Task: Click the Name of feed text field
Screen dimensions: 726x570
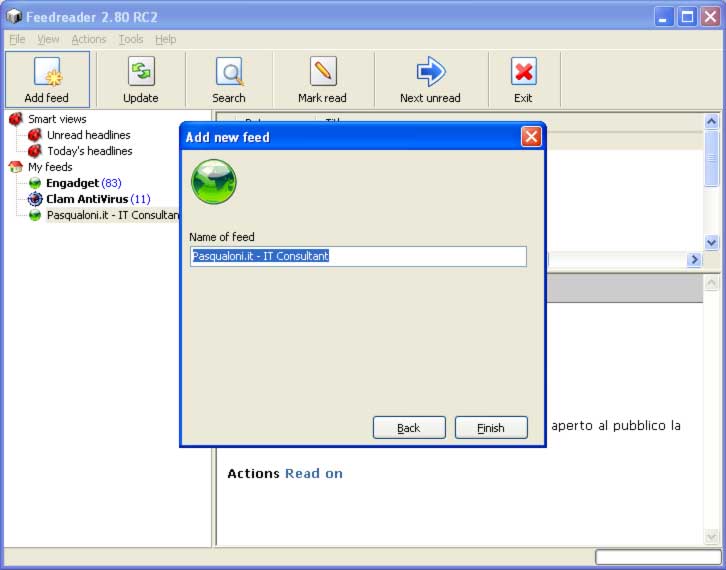Action: 358,256
